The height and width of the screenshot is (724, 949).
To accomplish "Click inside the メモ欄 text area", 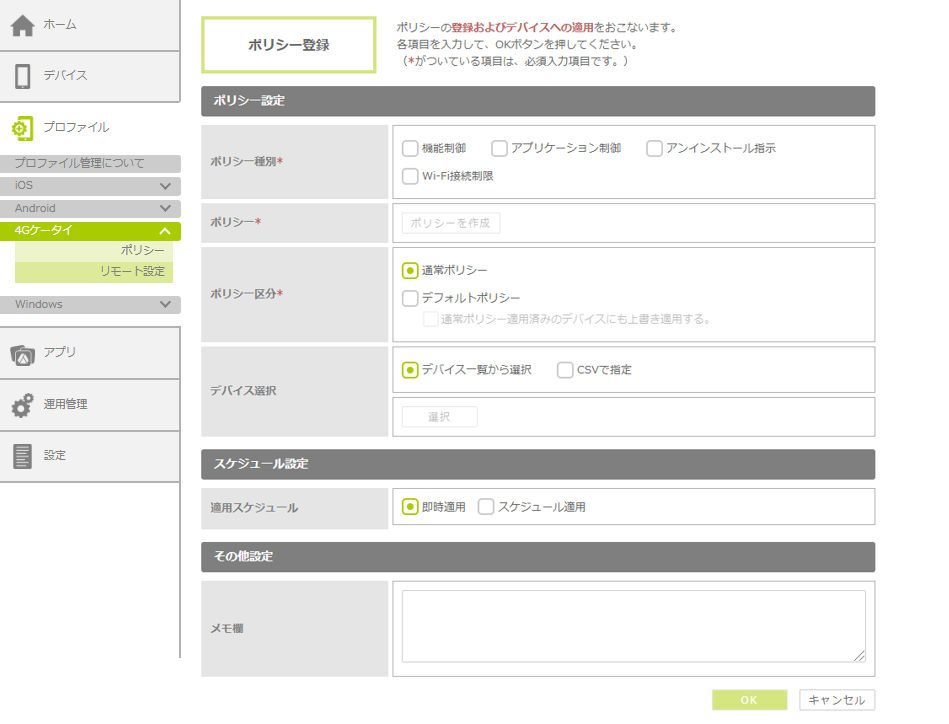I will tap(633, 625).
